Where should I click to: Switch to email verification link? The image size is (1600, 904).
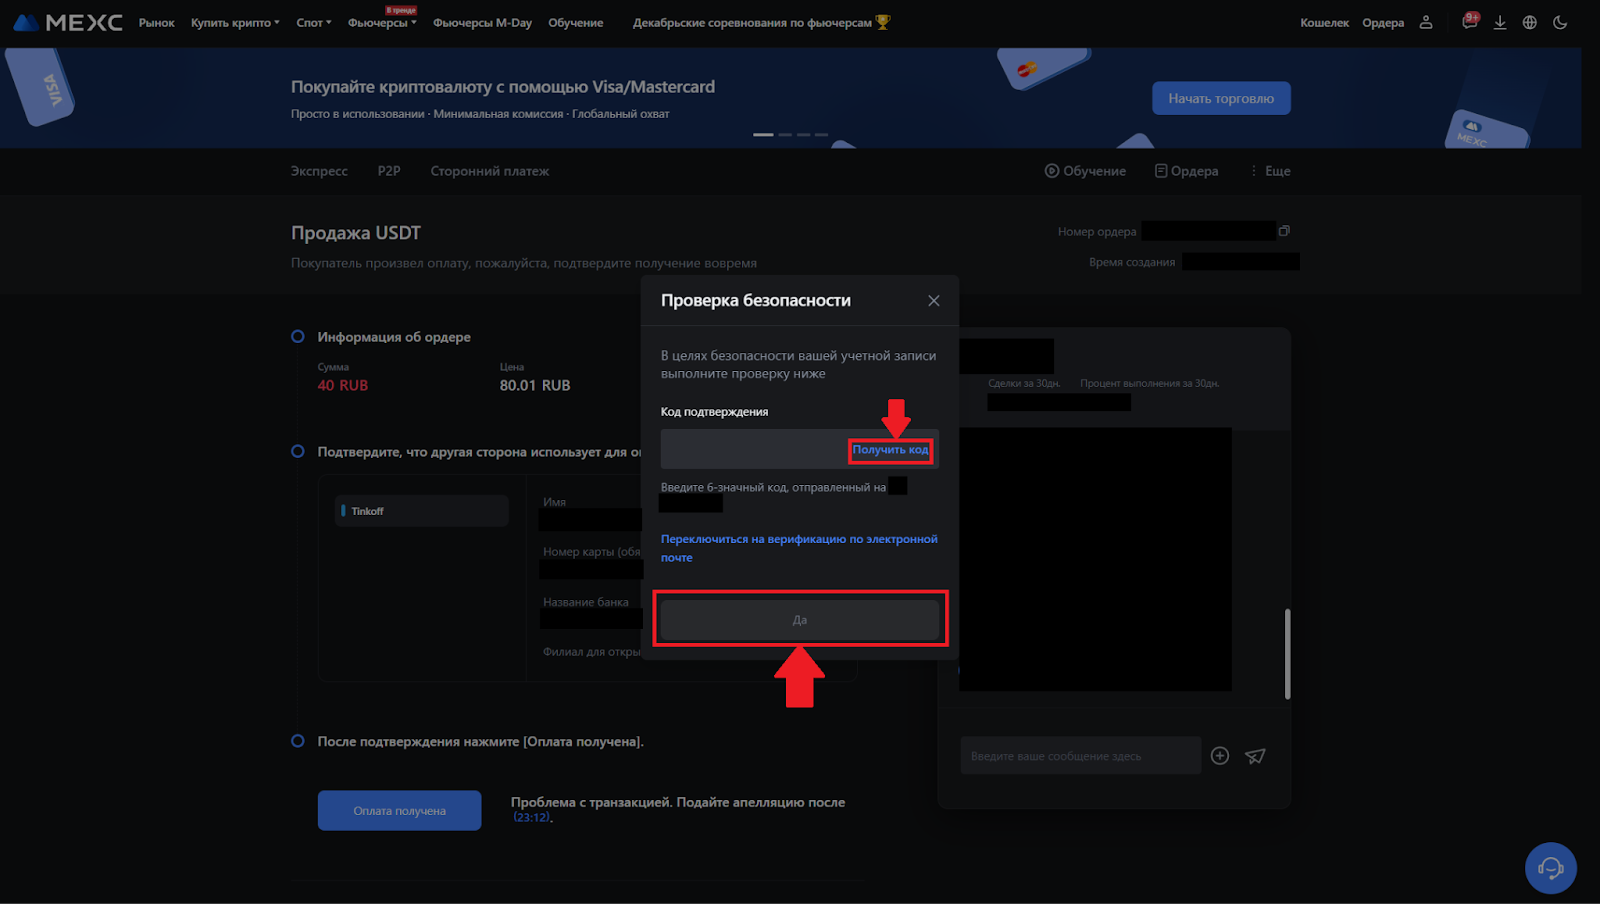[799, 548]
